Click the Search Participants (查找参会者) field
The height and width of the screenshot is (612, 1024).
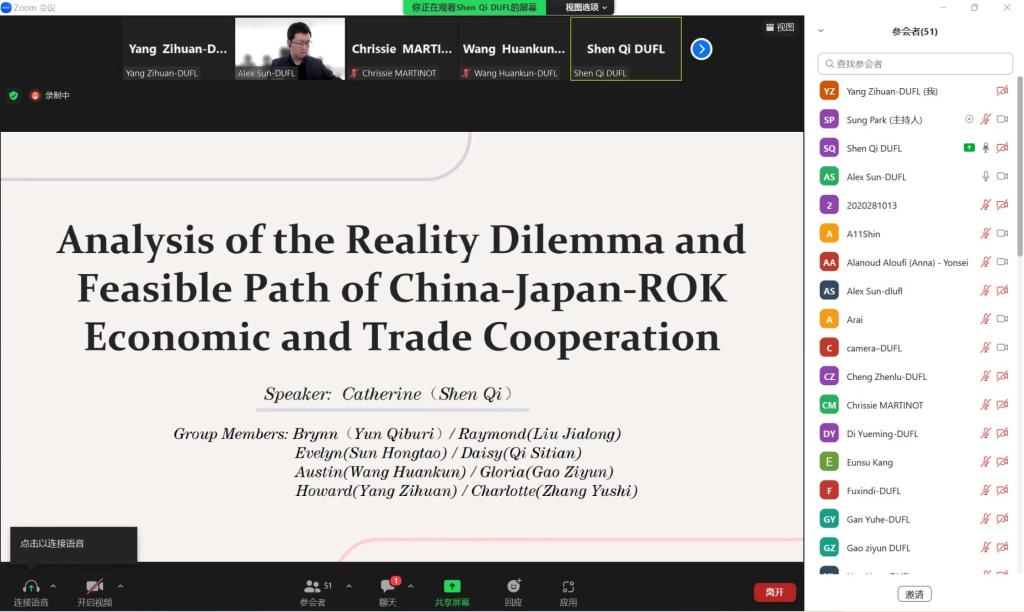pyautogui.click(x=914, y=64)
